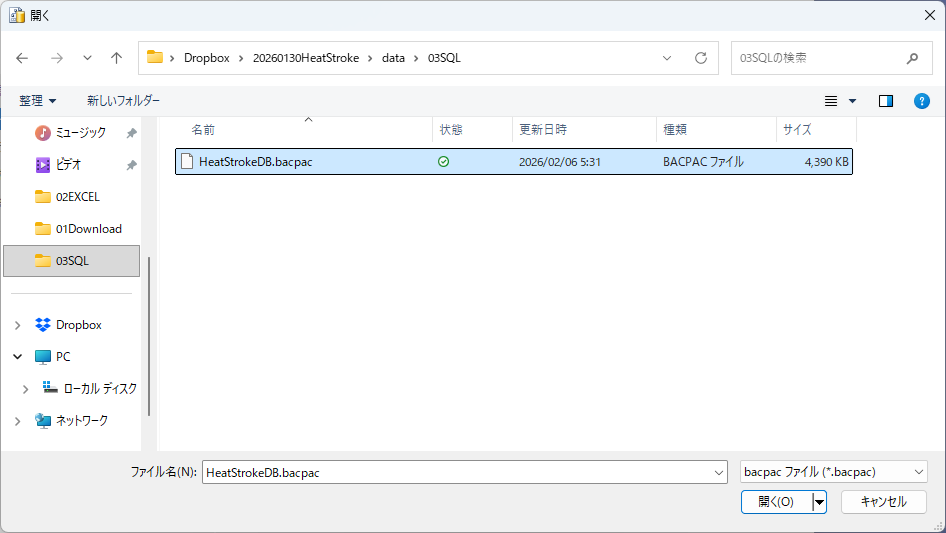946x533 pixels.
Task: Go up one folder level
Action: 116,58
